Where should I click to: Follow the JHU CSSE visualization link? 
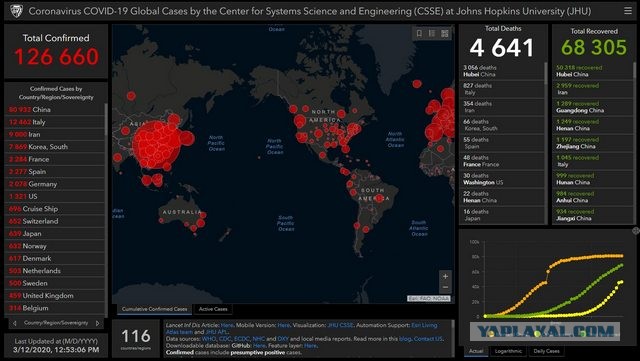tap(340, 325)
